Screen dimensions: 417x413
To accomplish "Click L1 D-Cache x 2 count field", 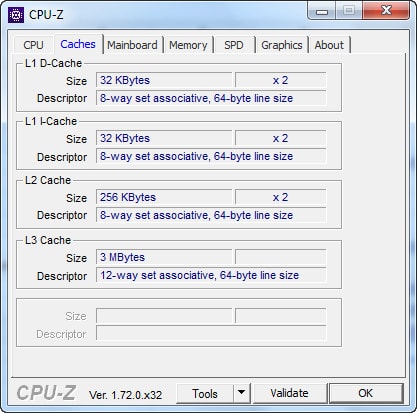I will [x=281, y=80].
